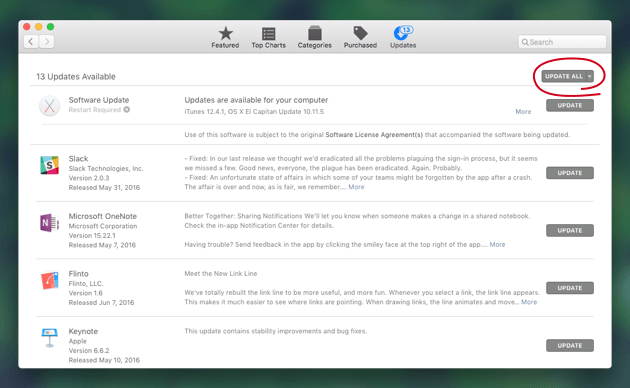Open the Purchased tag icon
The height and width of the screenshot is (388, 630).
point(360,33)
